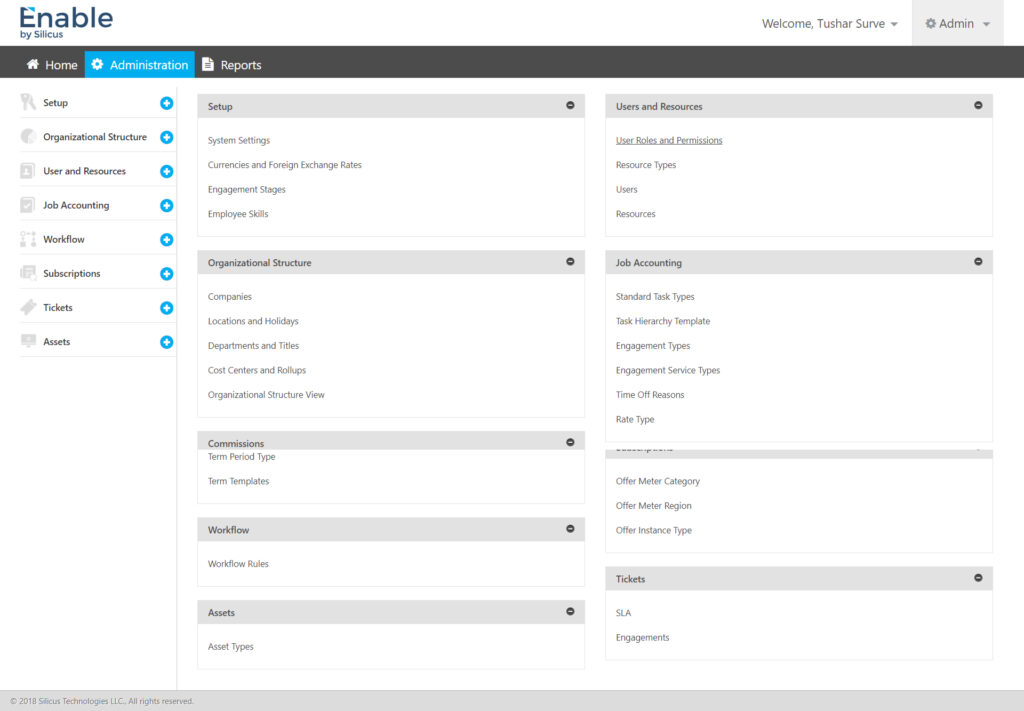Open the Admin dropdown arrow
1024x711 pixels.
click(x=987, y=24)
